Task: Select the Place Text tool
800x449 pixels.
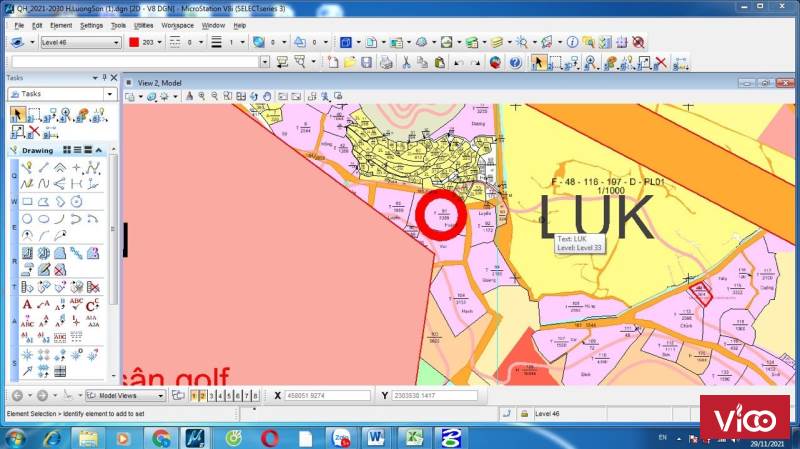Action: (28, 303)
